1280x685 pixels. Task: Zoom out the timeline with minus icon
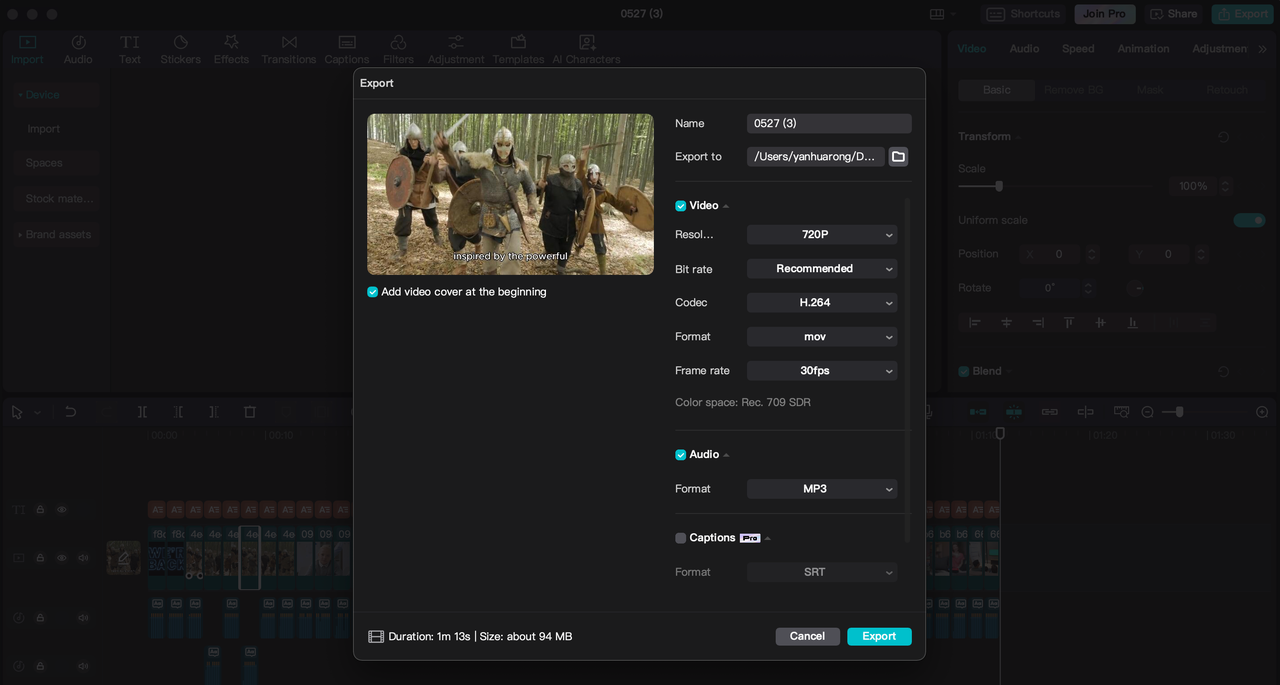coord(1147,412)
